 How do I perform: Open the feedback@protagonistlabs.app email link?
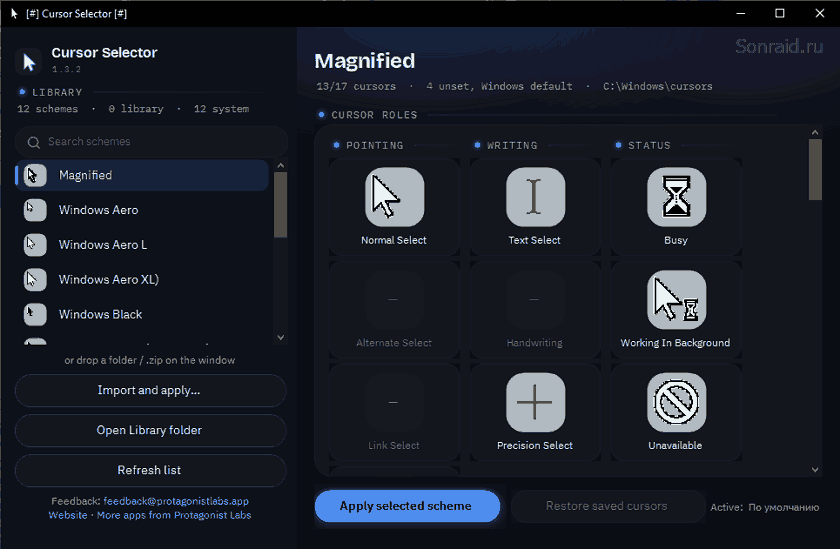[176, 501]
